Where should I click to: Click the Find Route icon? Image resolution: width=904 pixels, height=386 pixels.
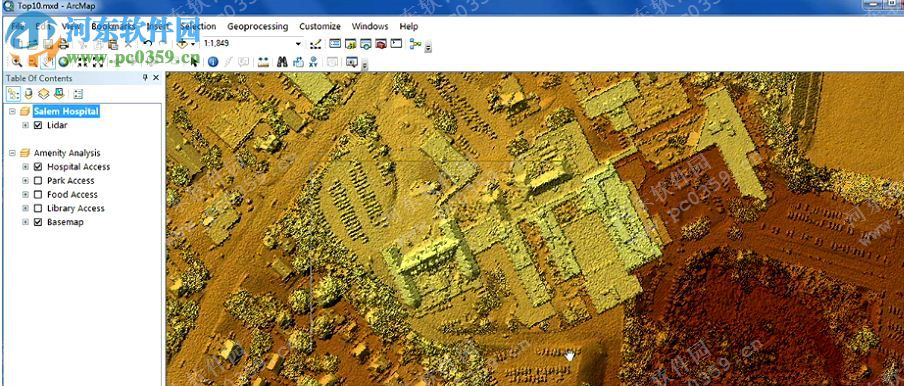[298, 62]
